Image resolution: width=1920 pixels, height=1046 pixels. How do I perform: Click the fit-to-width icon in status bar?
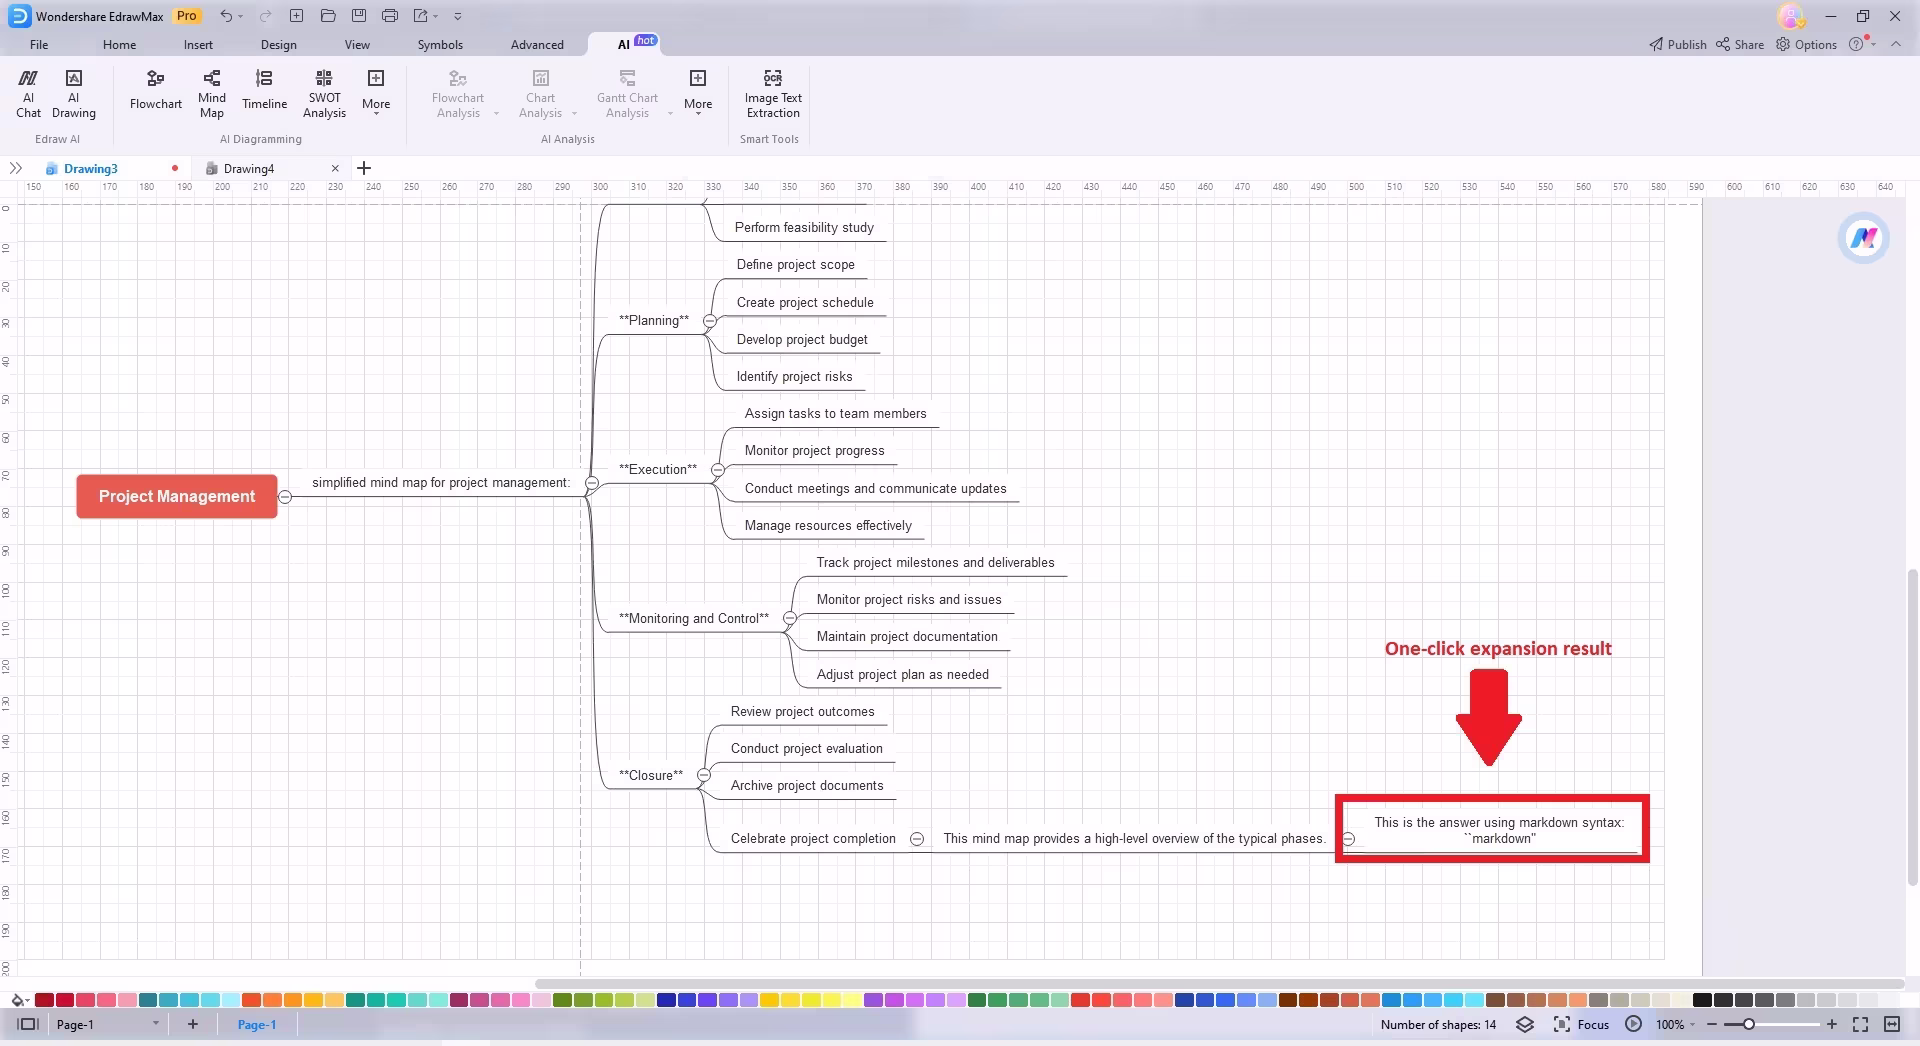tap(1892, 1025)
